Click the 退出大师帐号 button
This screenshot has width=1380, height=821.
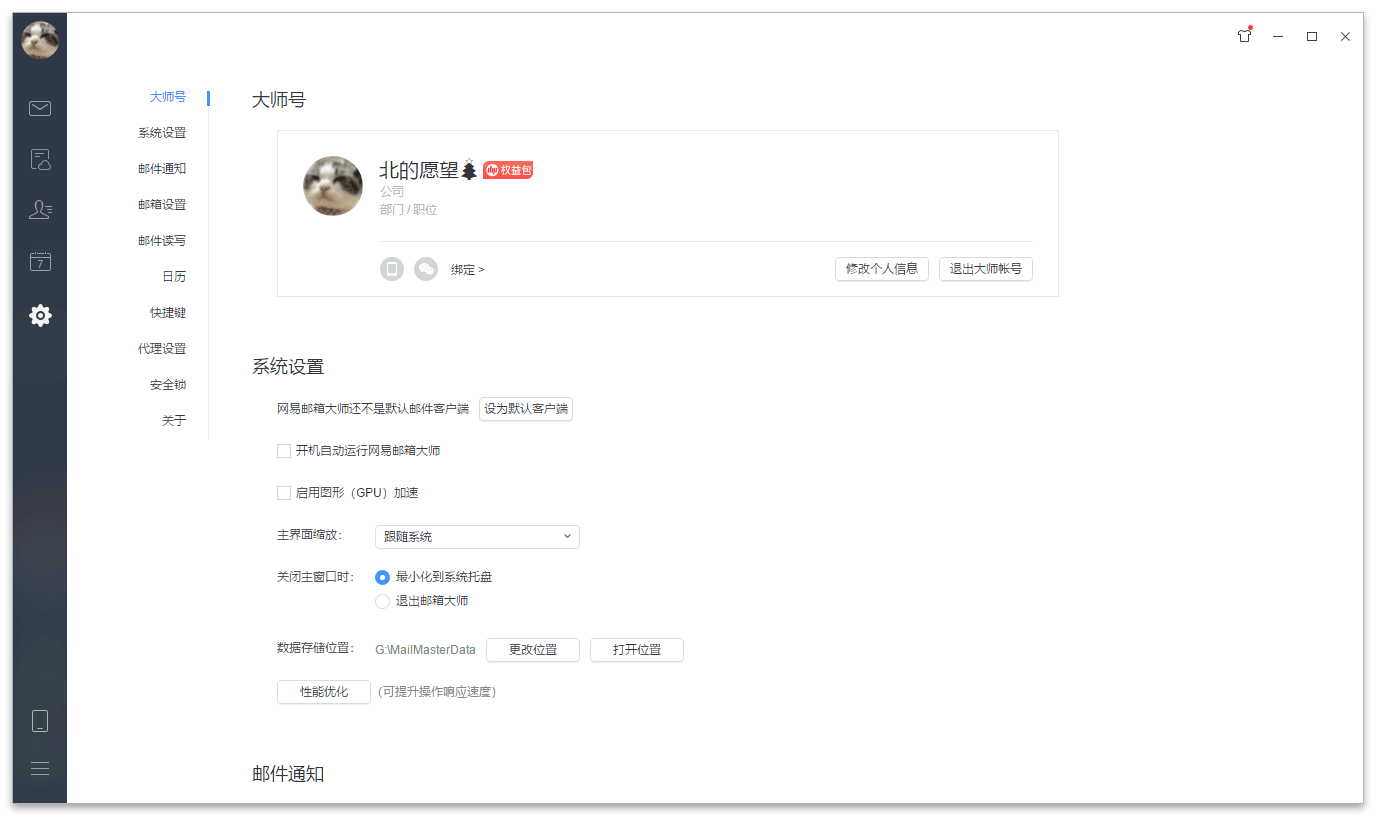pos(986,269)
